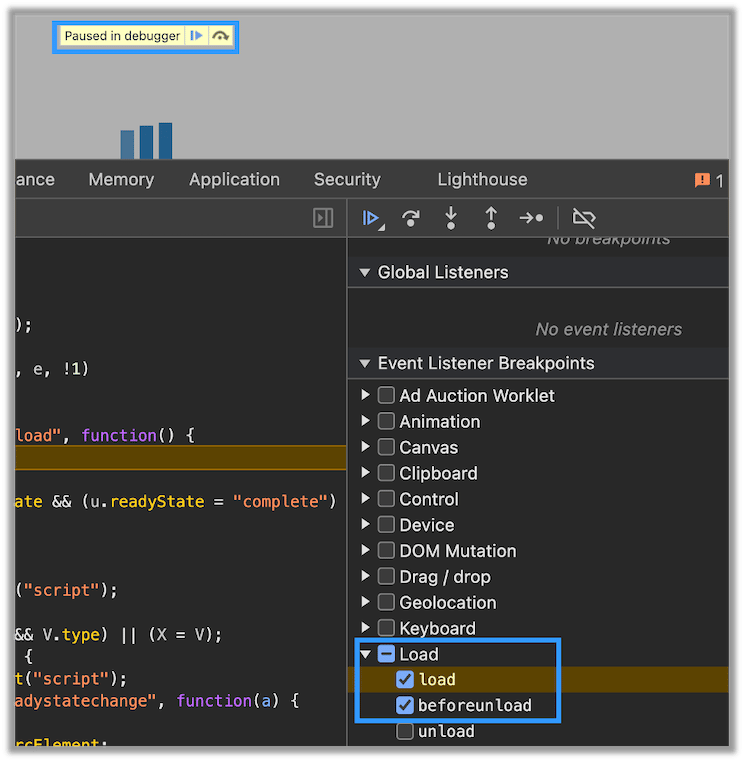Check the Canvas breakpoint checkbox
Image resolution: width=744 pixels, height=762 pixels.
386,447
